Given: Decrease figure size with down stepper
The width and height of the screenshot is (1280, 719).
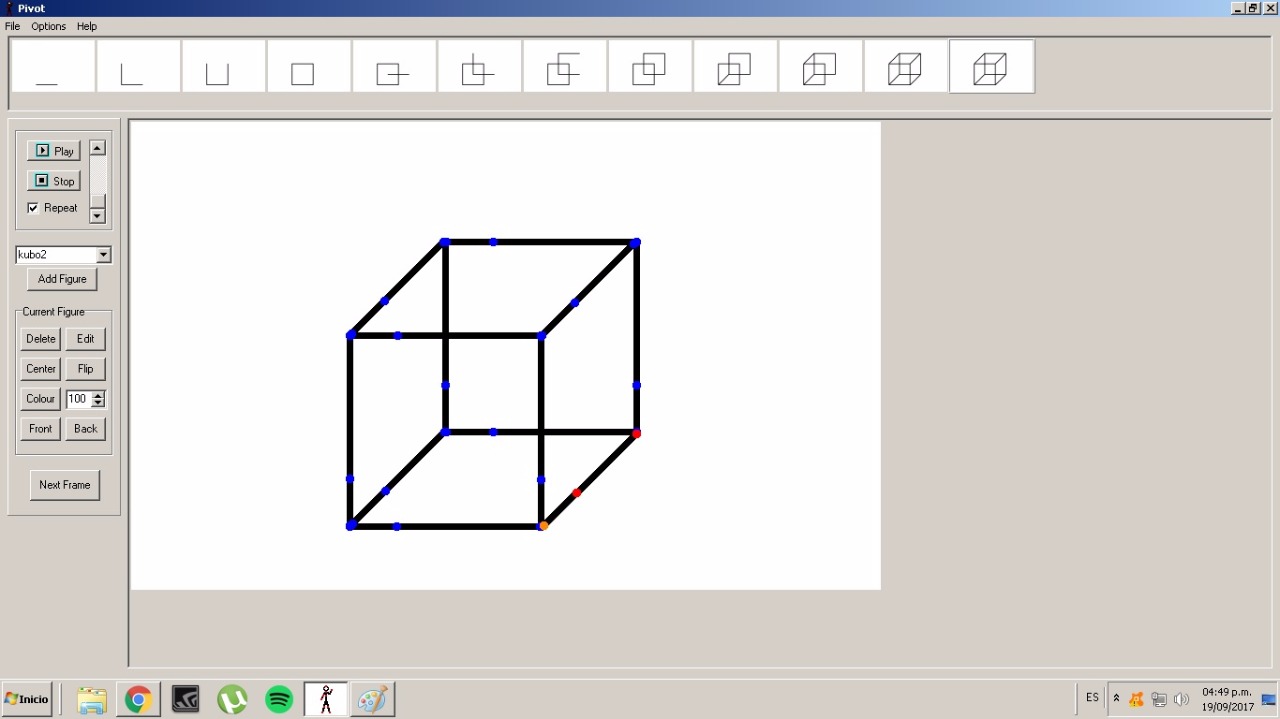Looking at the screenshot, I should coord(98,403).
